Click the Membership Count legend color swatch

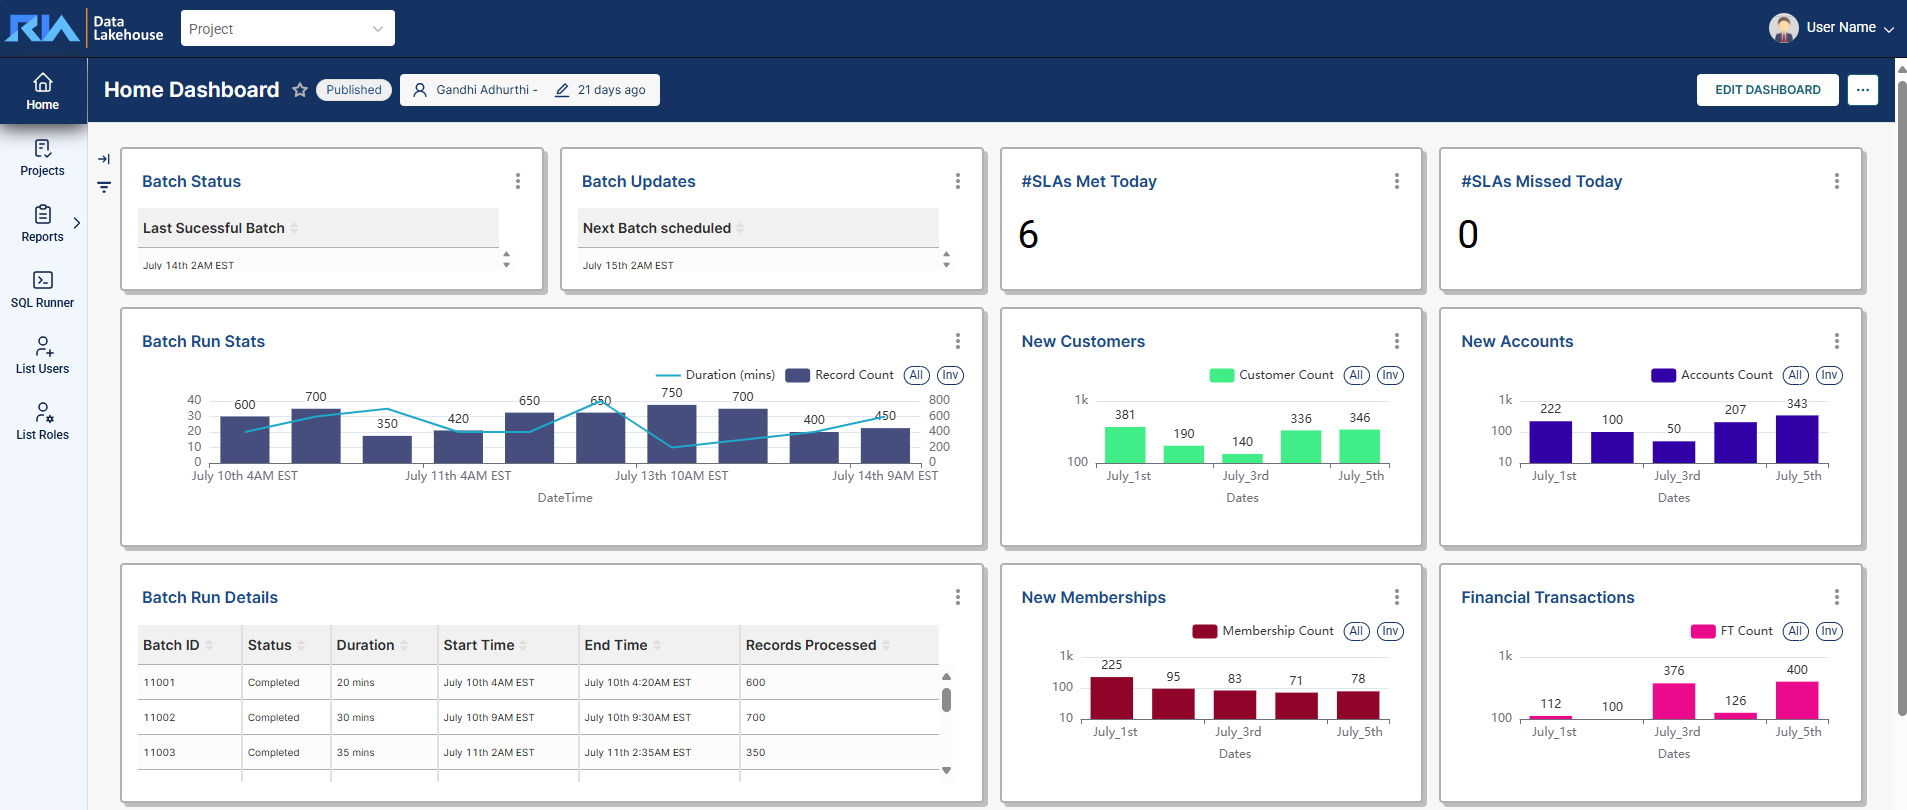(1204, 631)
